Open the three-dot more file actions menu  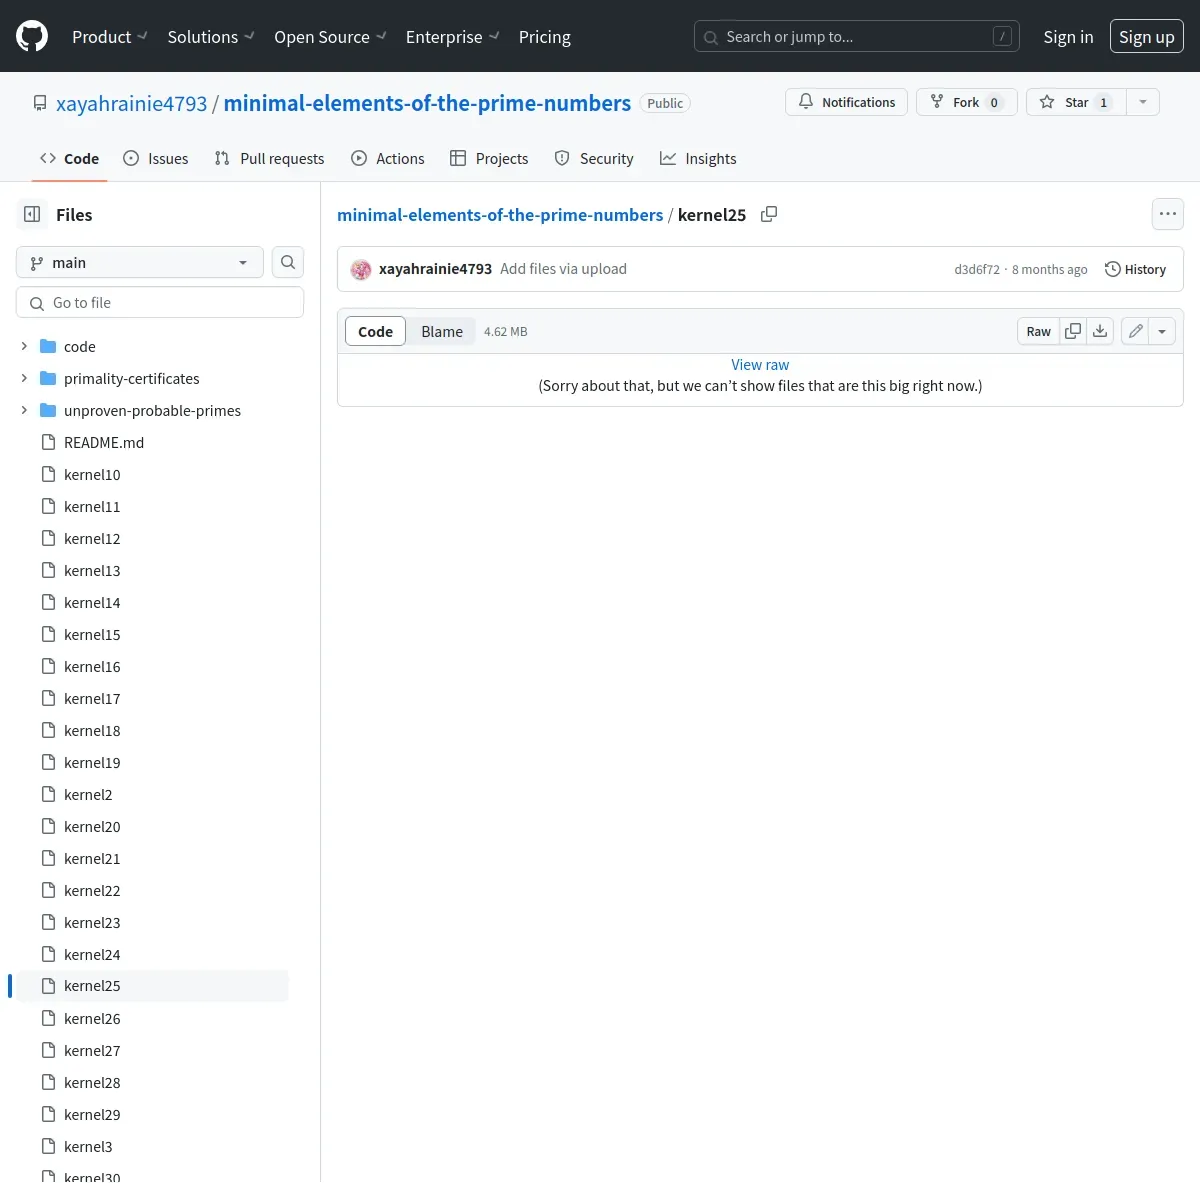1168,214
